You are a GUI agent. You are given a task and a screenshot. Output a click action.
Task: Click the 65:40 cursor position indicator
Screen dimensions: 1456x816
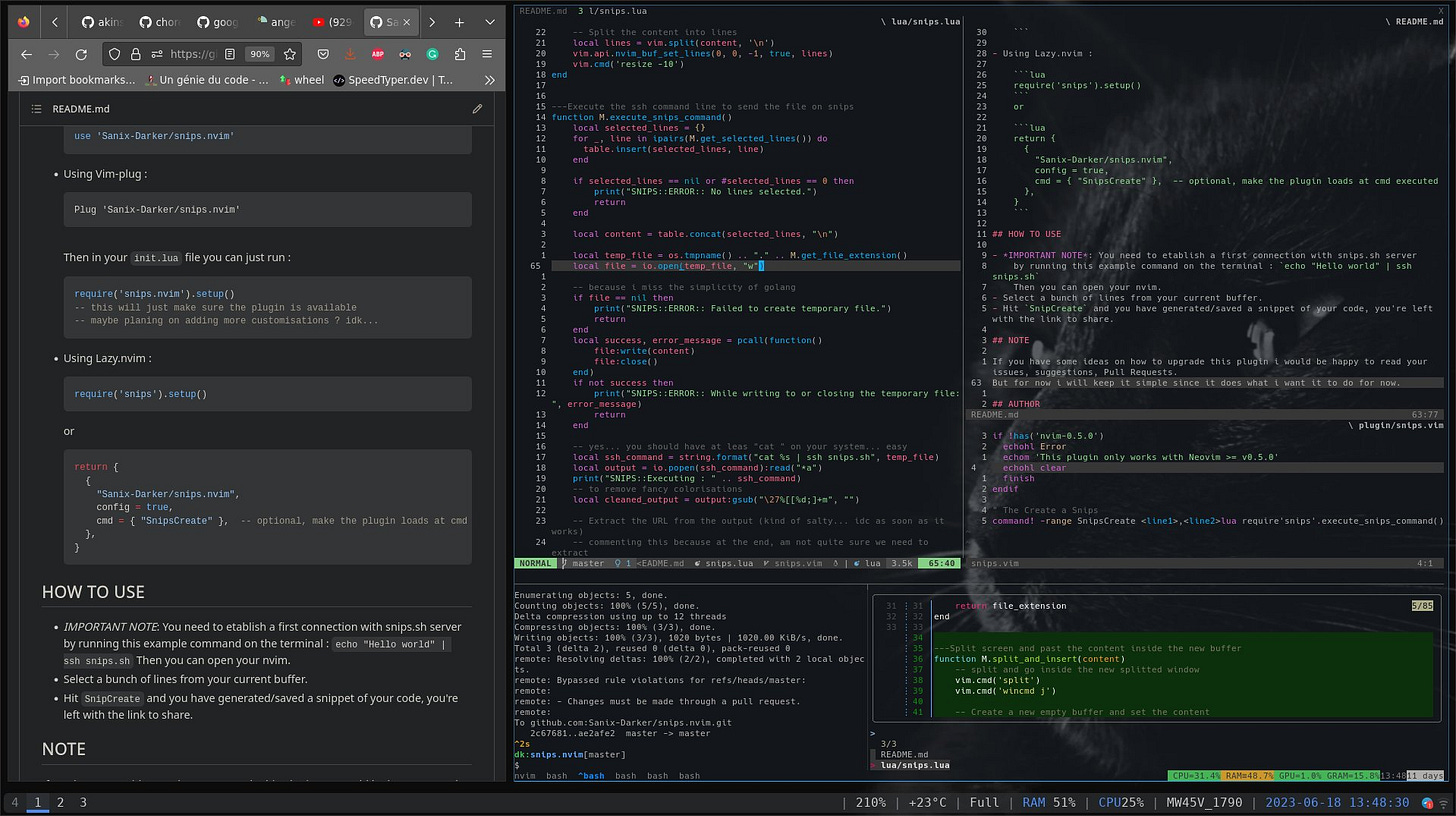pyautogui.click(x=941, y=563)
